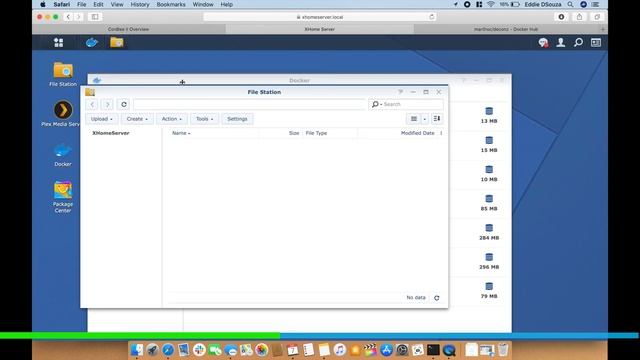Viewport: 640px width, 360px height.
Task: Switch to Docker from the DSM taskbar
Action: [92, 42]
